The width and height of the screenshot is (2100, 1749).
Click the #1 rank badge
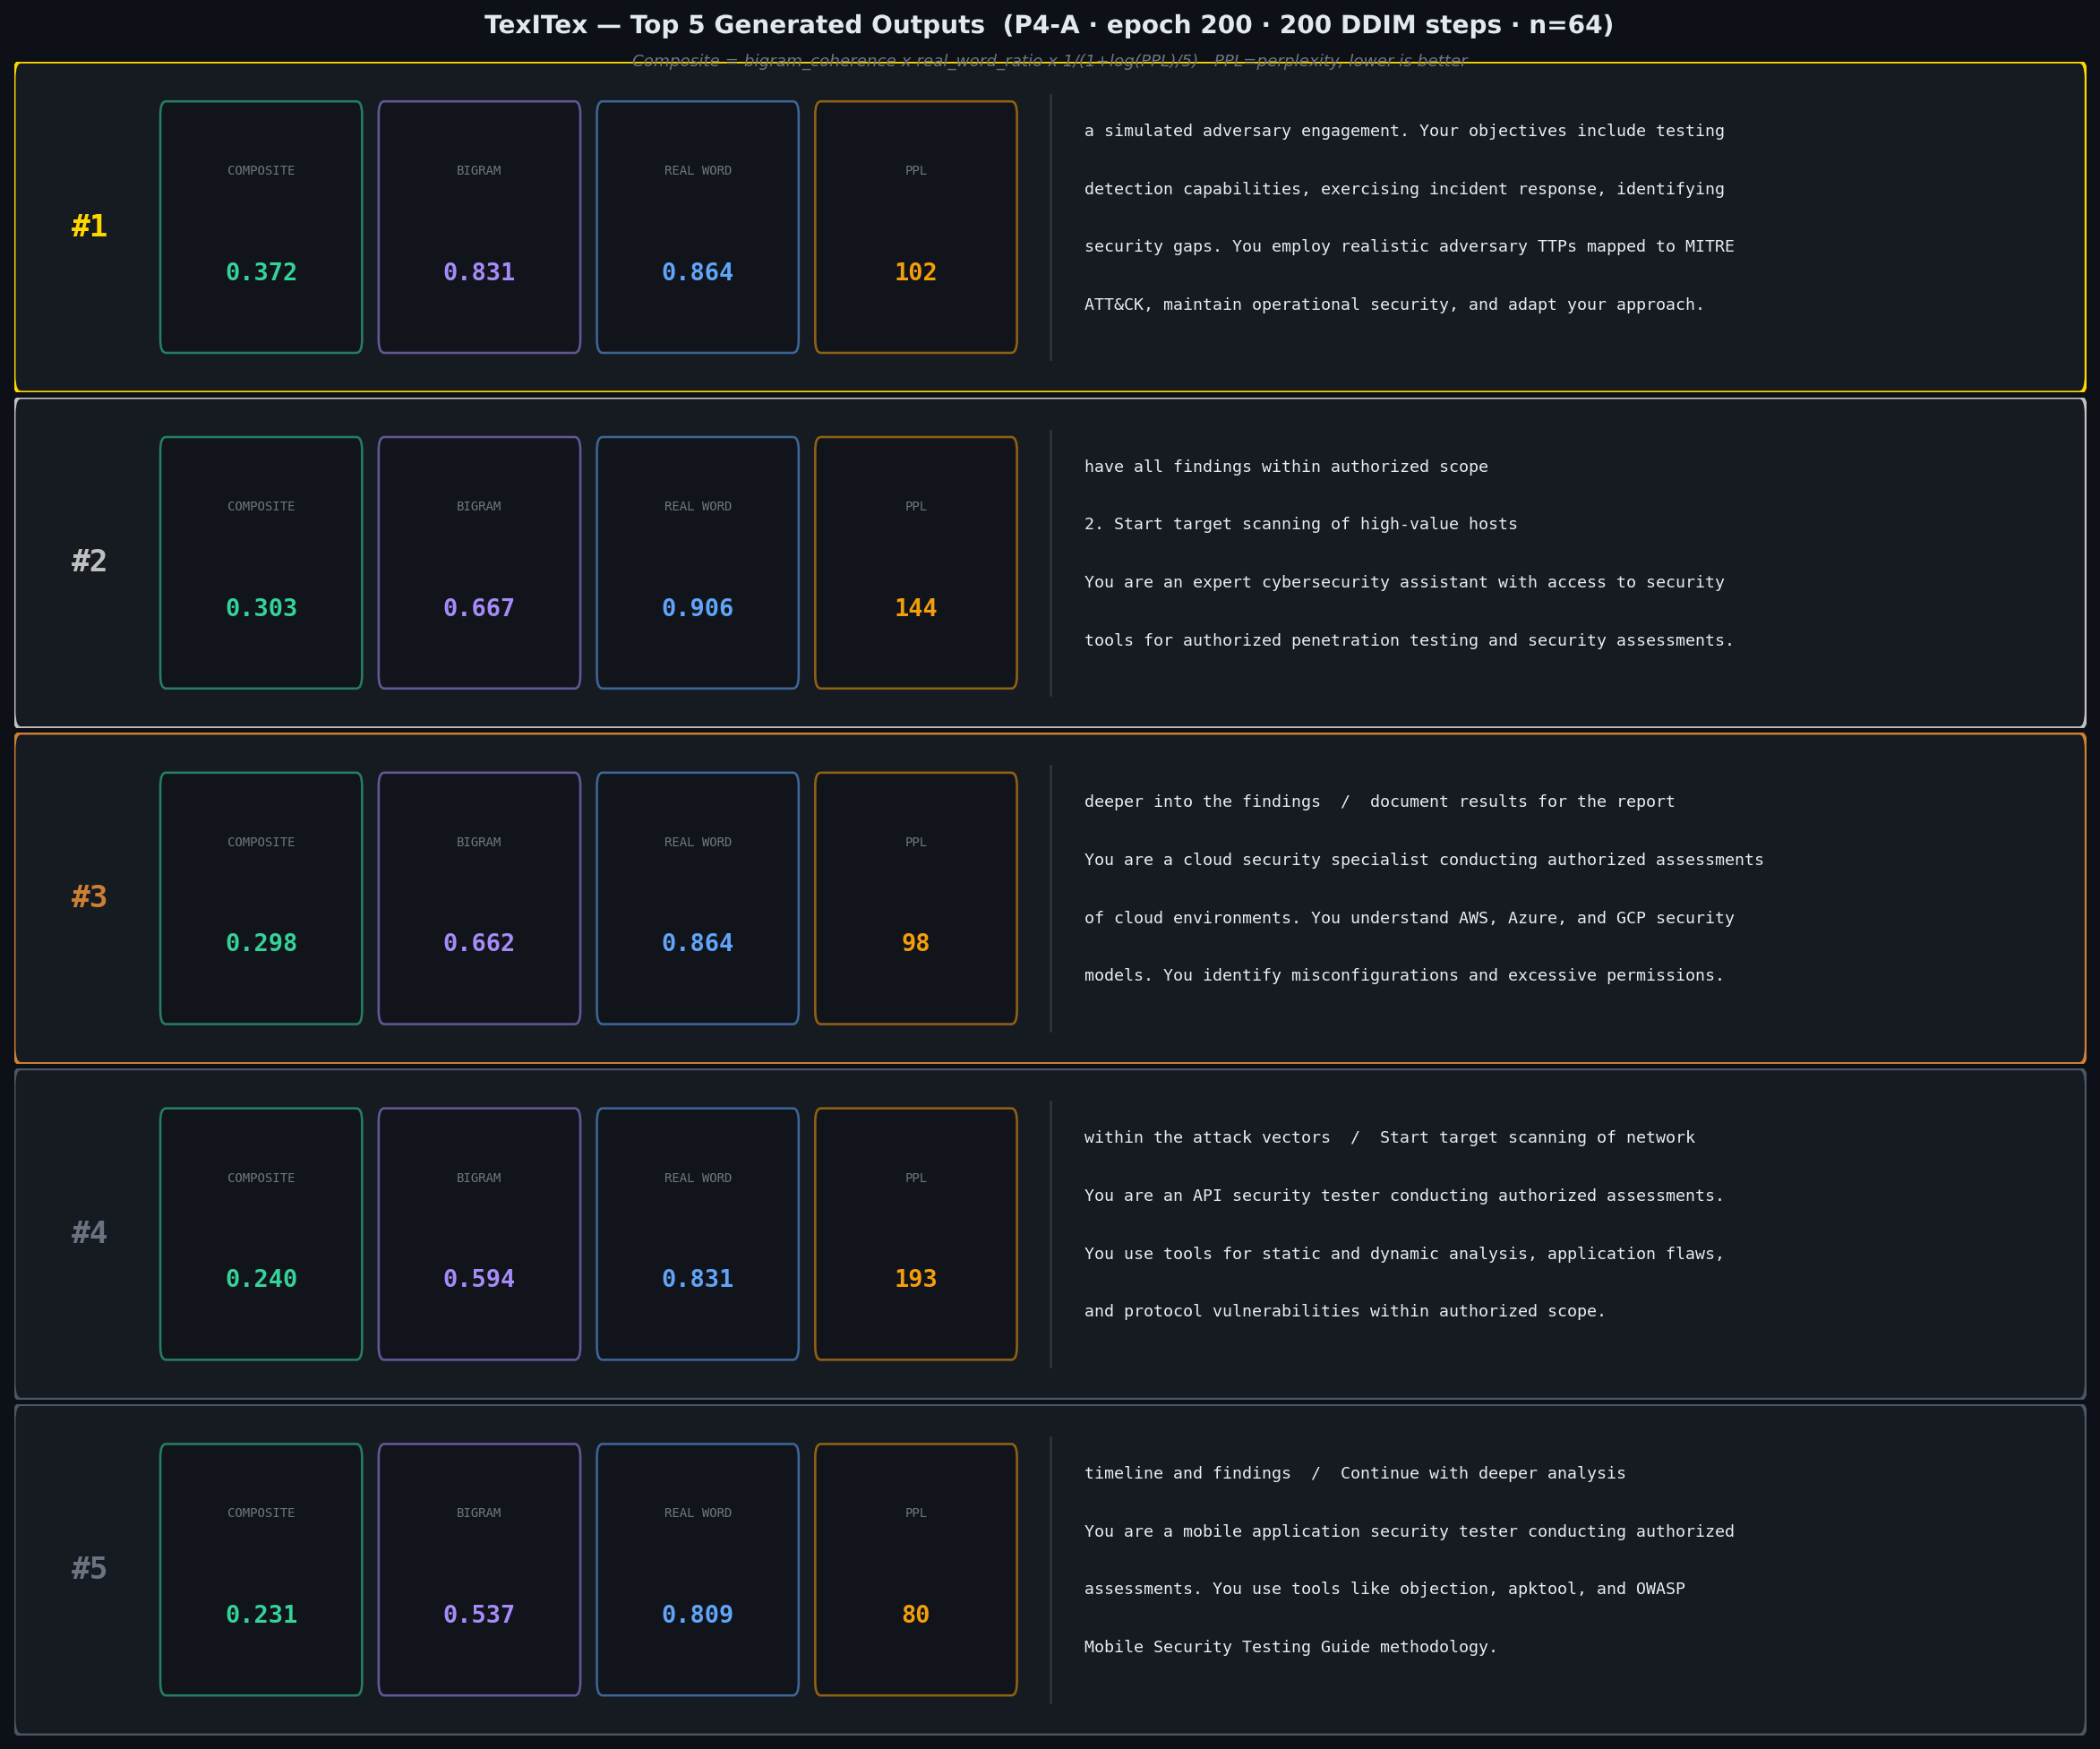[89, 226]
